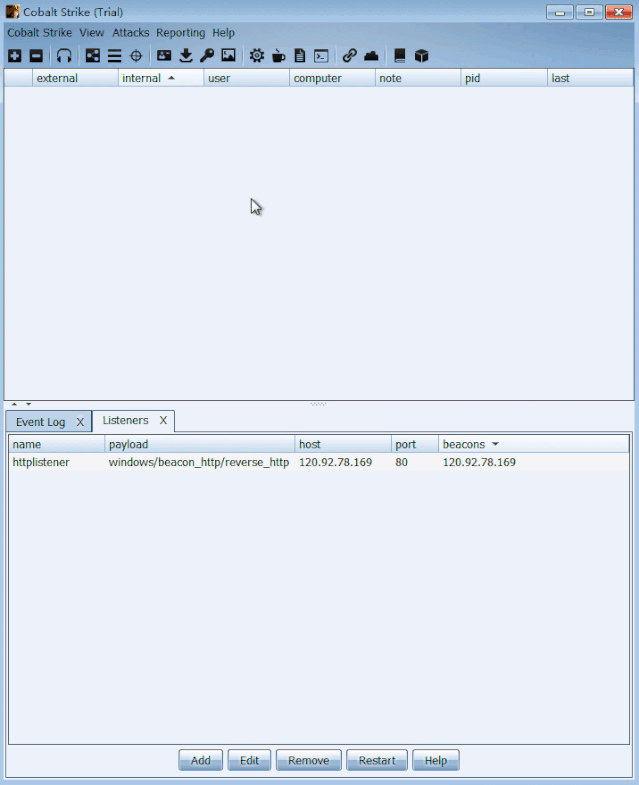Image resolution: width=639 pixels, height=785 pixels.
Task: Switch to target table view crosshair icon
Action: point(136,56)
